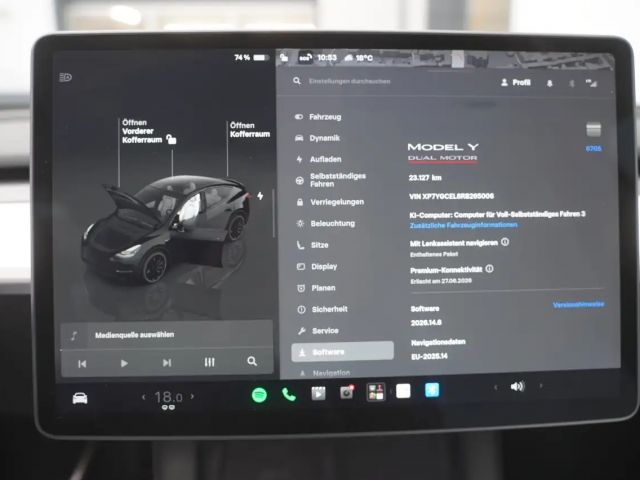Increase volume with right arrow
This screenshot has height=480, width=640.
click(541, 385)
